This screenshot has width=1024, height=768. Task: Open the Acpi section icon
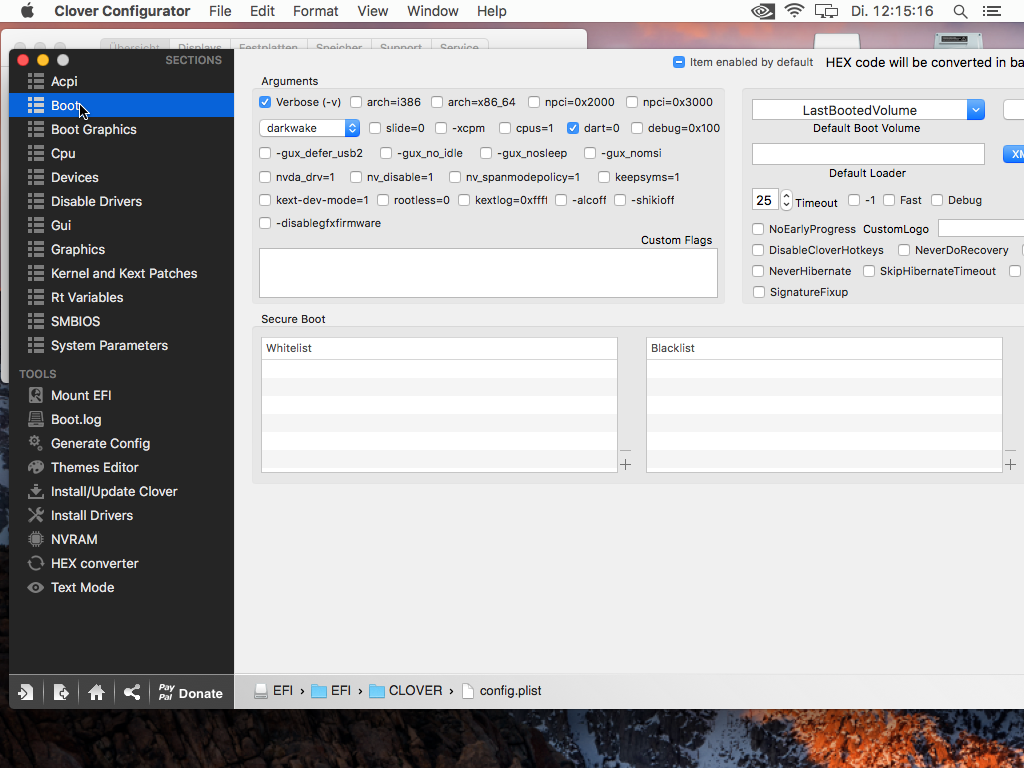[35, 82]
